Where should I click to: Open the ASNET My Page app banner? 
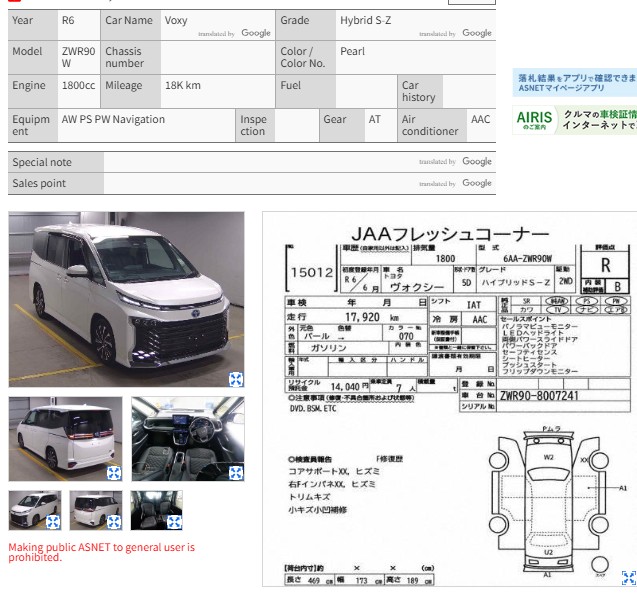click(x=574, y=82)
